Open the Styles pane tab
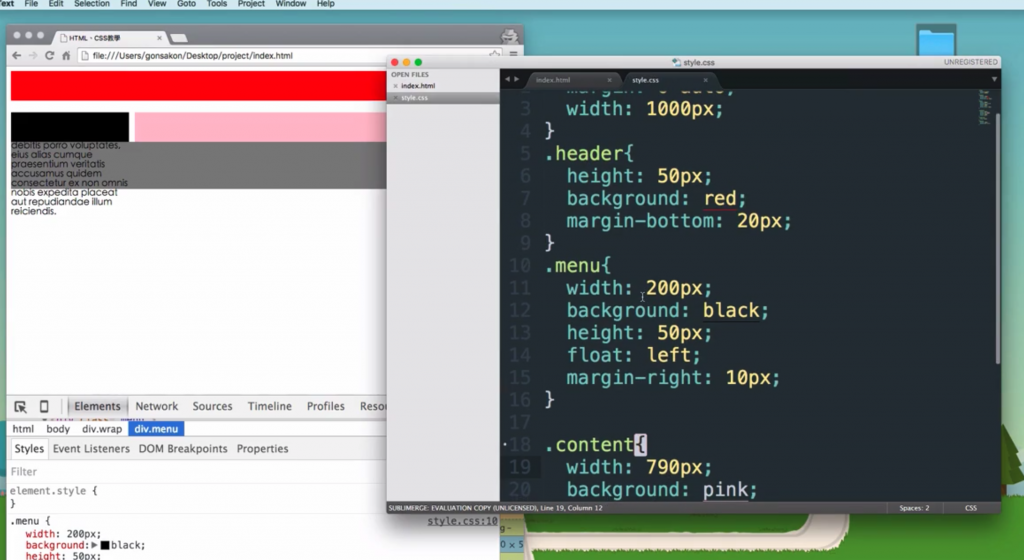 point(29,448)
